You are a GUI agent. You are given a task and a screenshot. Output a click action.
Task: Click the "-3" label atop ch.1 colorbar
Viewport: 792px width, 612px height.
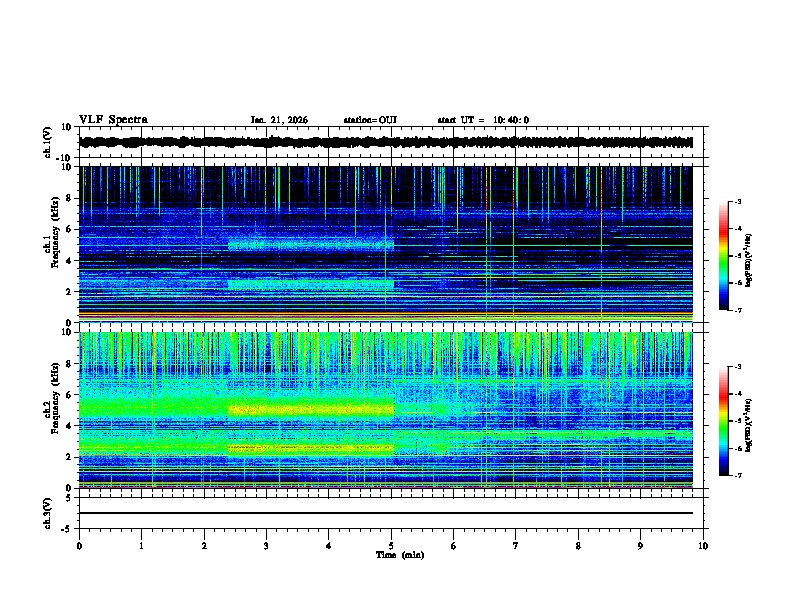(737, 201)
